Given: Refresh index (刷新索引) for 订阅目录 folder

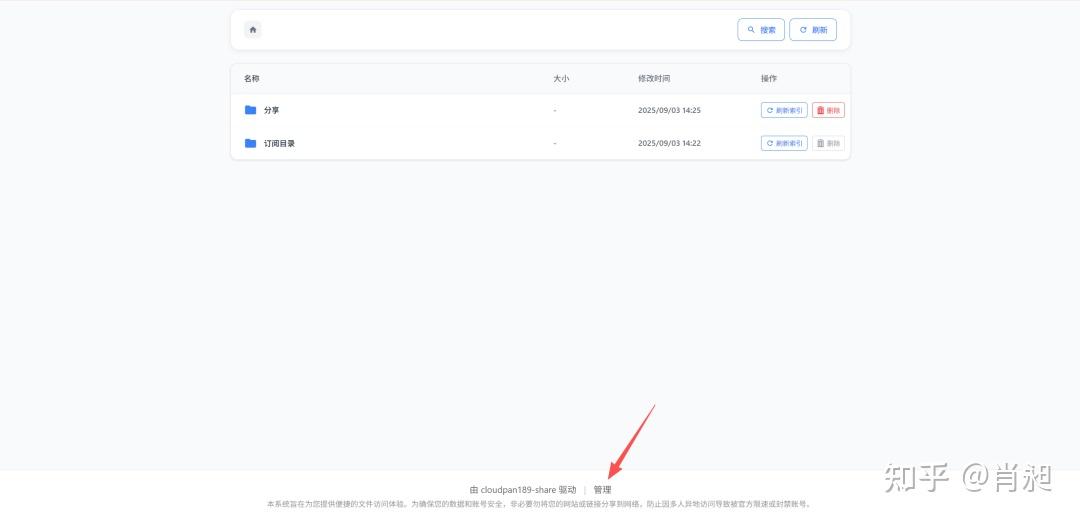Looking at the screenshot, I should [x=784, y=143].
